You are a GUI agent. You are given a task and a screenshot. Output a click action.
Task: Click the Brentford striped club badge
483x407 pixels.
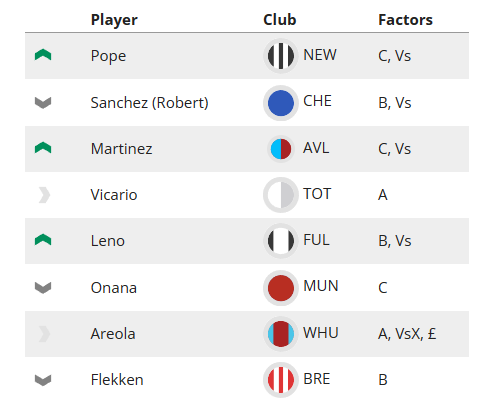(281, 380)
